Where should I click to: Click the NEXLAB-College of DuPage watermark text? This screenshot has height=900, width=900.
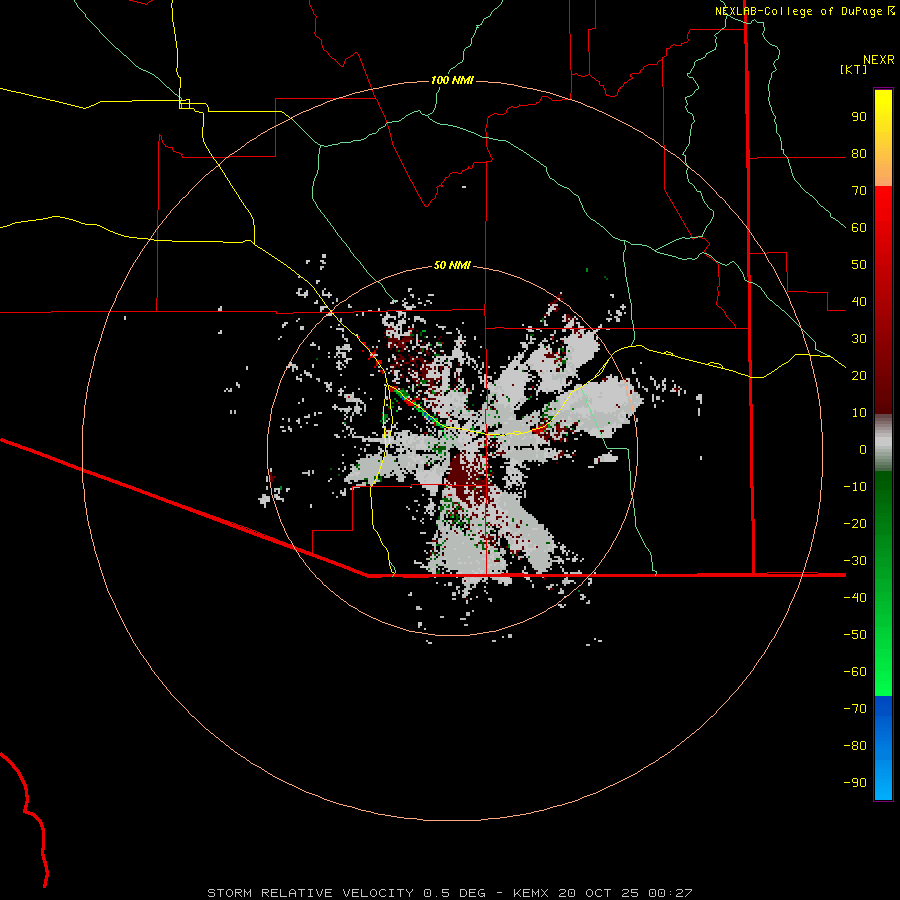[799, 11]
